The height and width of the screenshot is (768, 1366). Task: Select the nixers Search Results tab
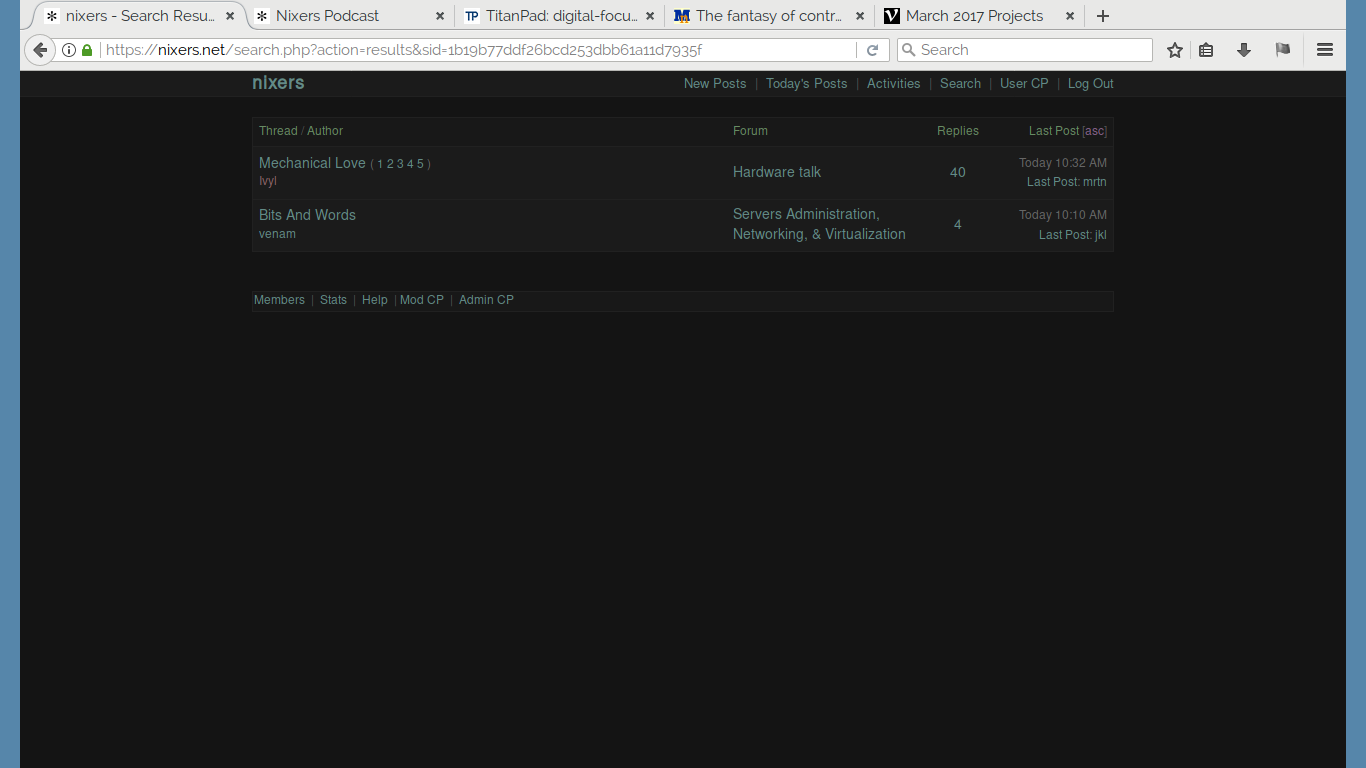tap(140, 16)
